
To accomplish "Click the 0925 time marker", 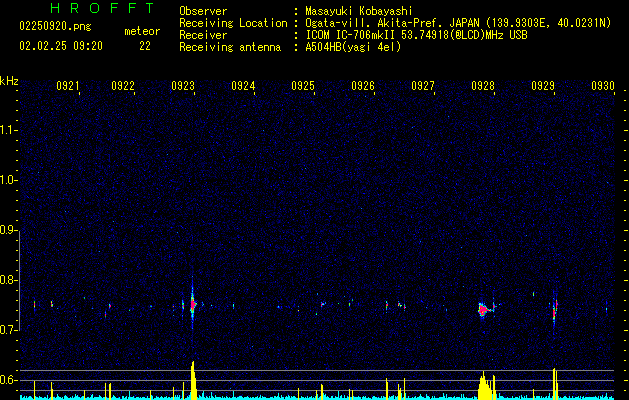I will (x=302, y=86).
